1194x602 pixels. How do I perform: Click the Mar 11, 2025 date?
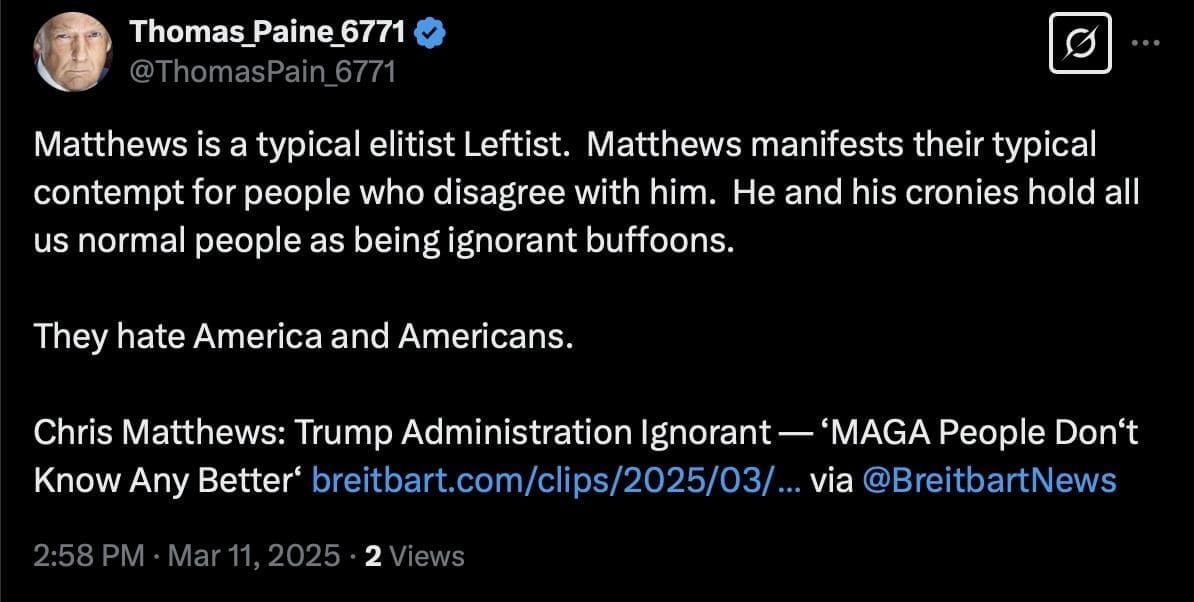pyautogui.click(x=257, y=556)
